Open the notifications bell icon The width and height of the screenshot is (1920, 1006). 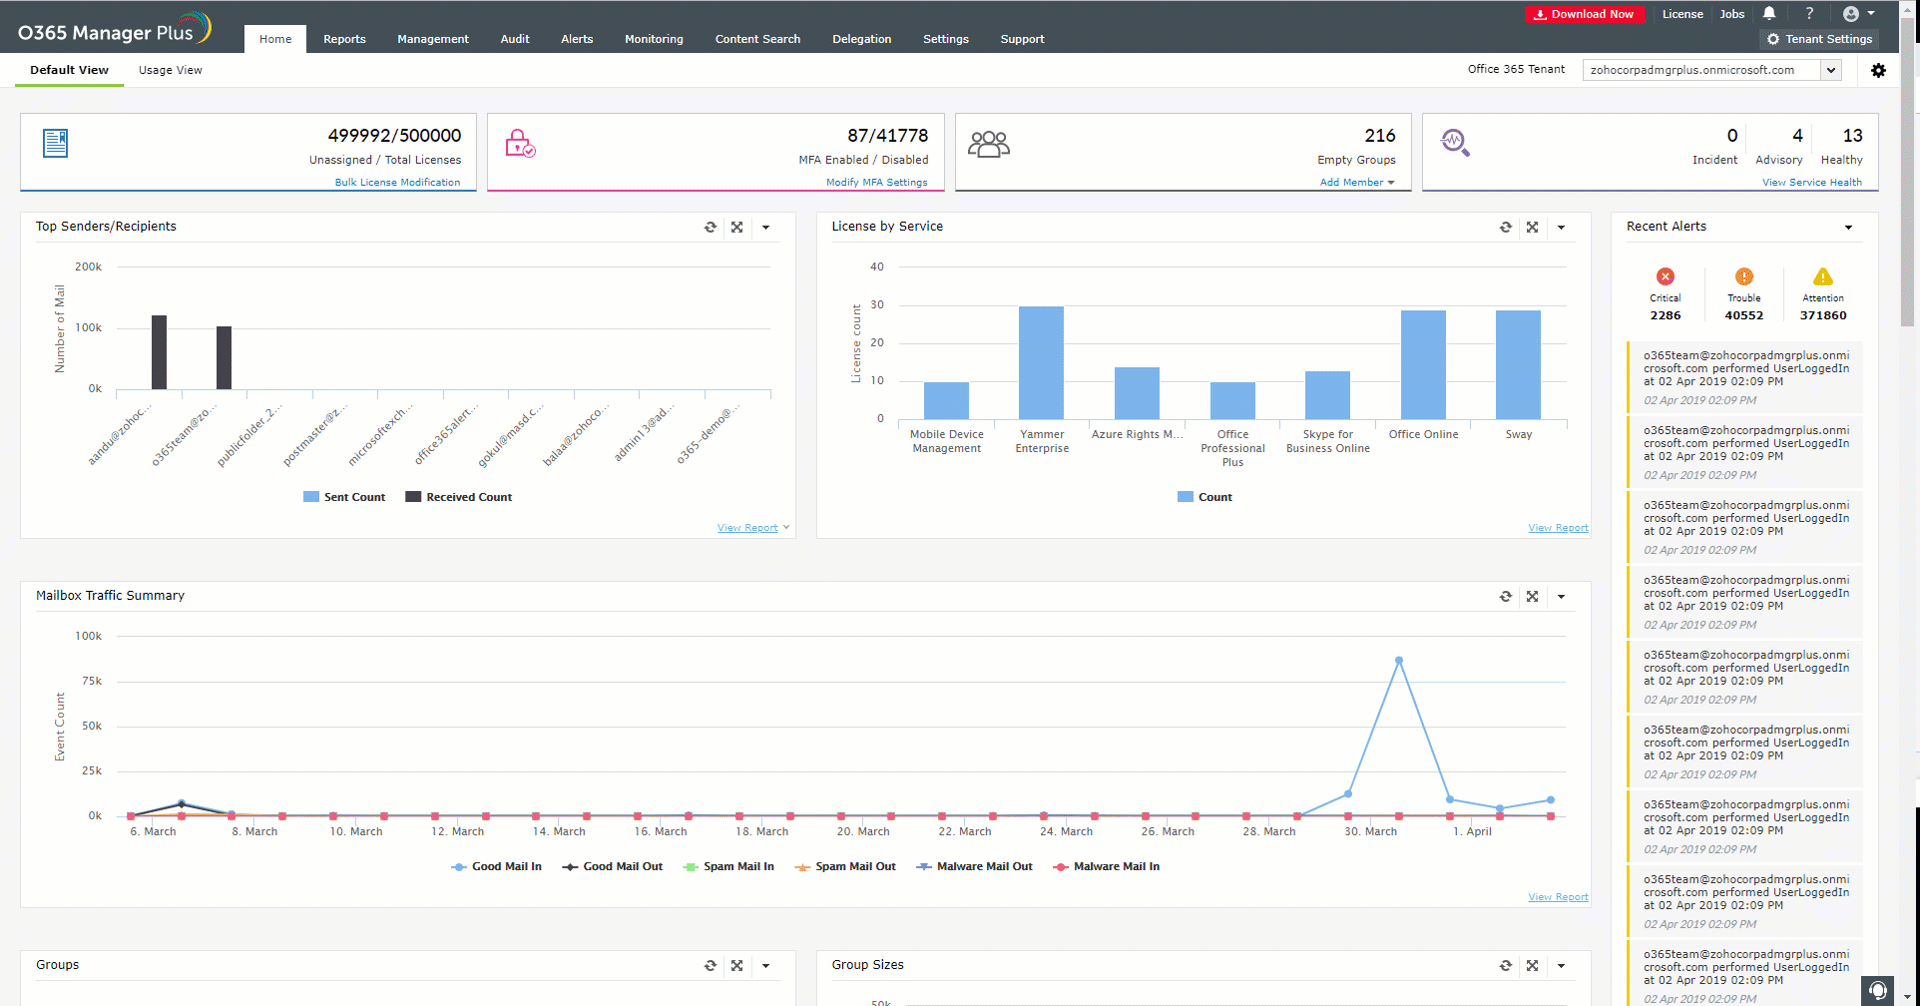point(1769,14)
